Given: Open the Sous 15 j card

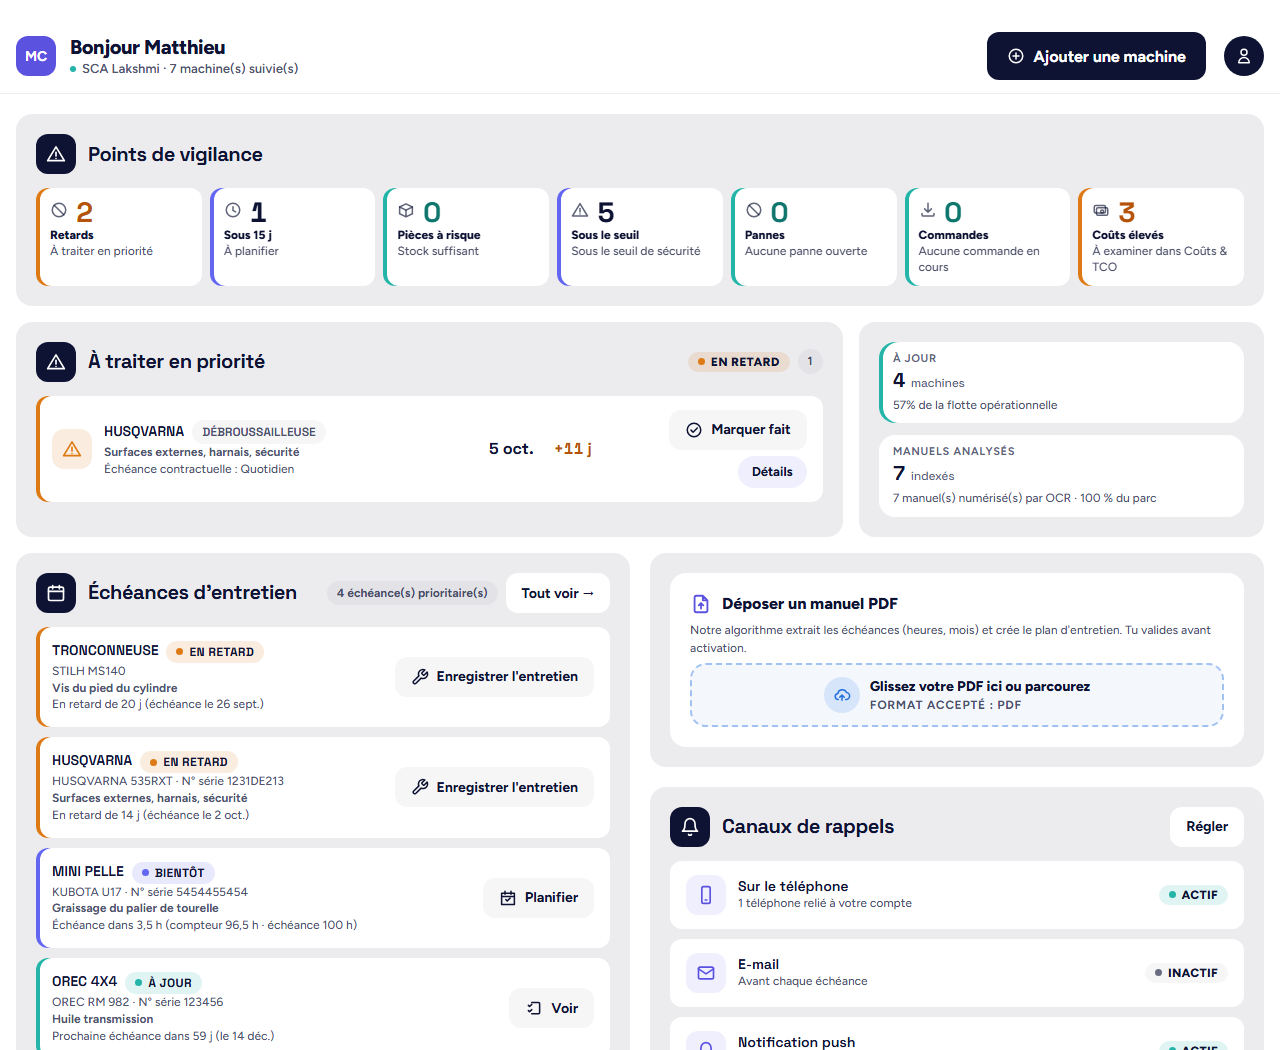Looking at the screenshot, I should 293,237.
